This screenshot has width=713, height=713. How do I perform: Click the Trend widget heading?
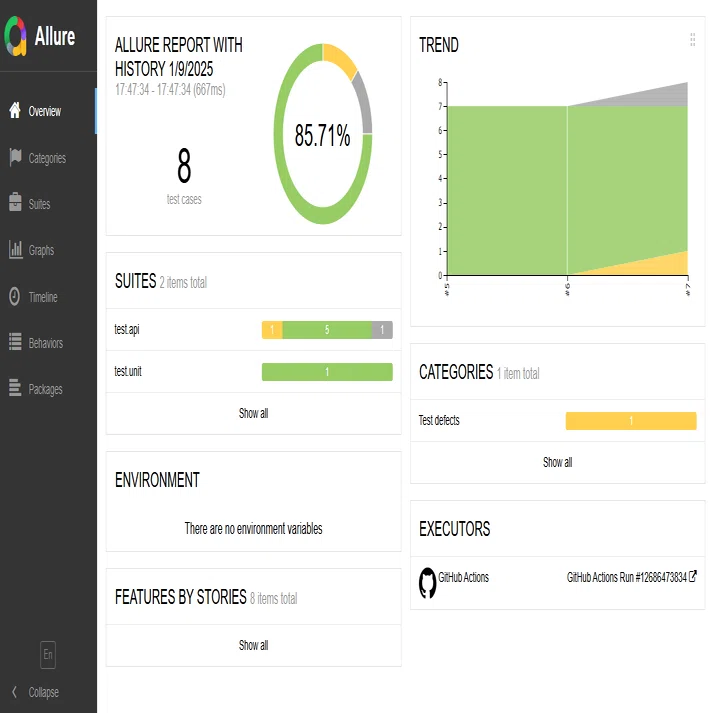pos(439,45)
